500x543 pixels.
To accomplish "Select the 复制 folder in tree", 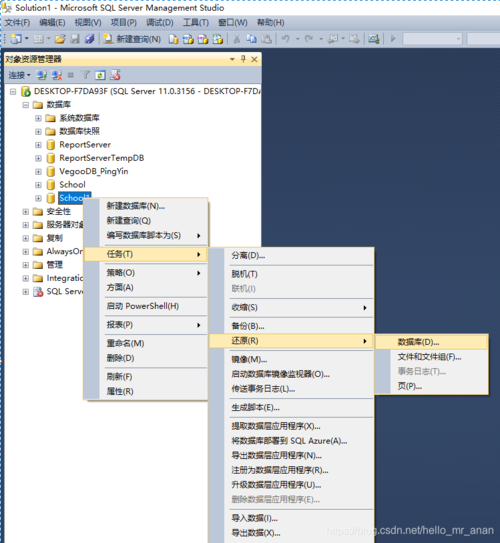I will tap(54, 238).
